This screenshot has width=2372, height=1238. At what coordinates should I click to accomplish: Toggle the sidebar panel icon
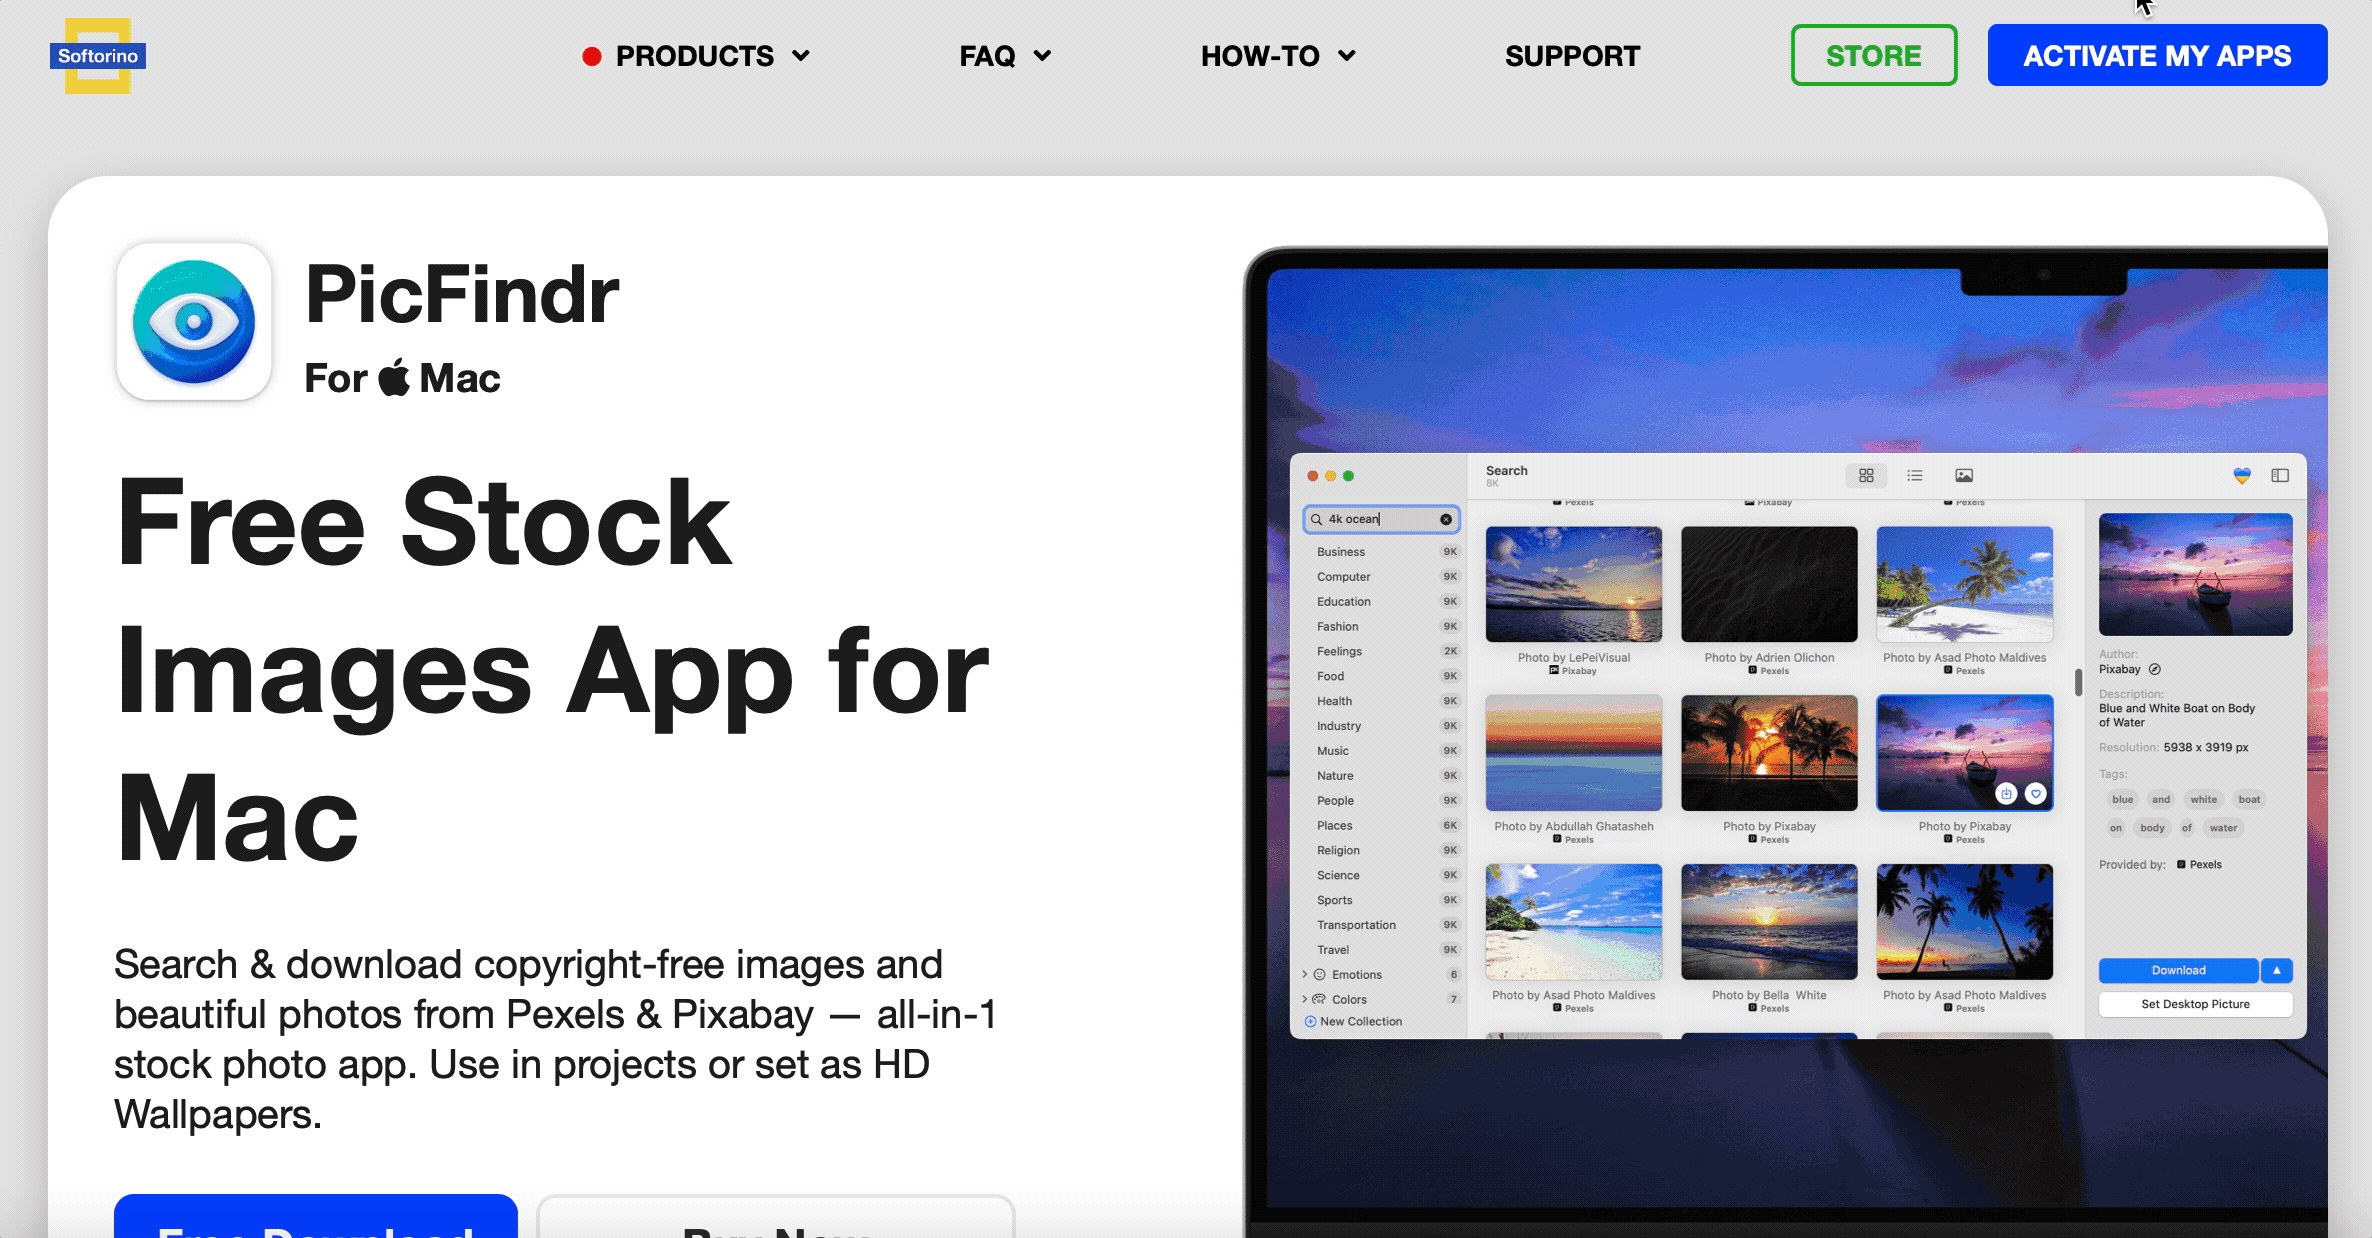click(x=2280, y=476)
